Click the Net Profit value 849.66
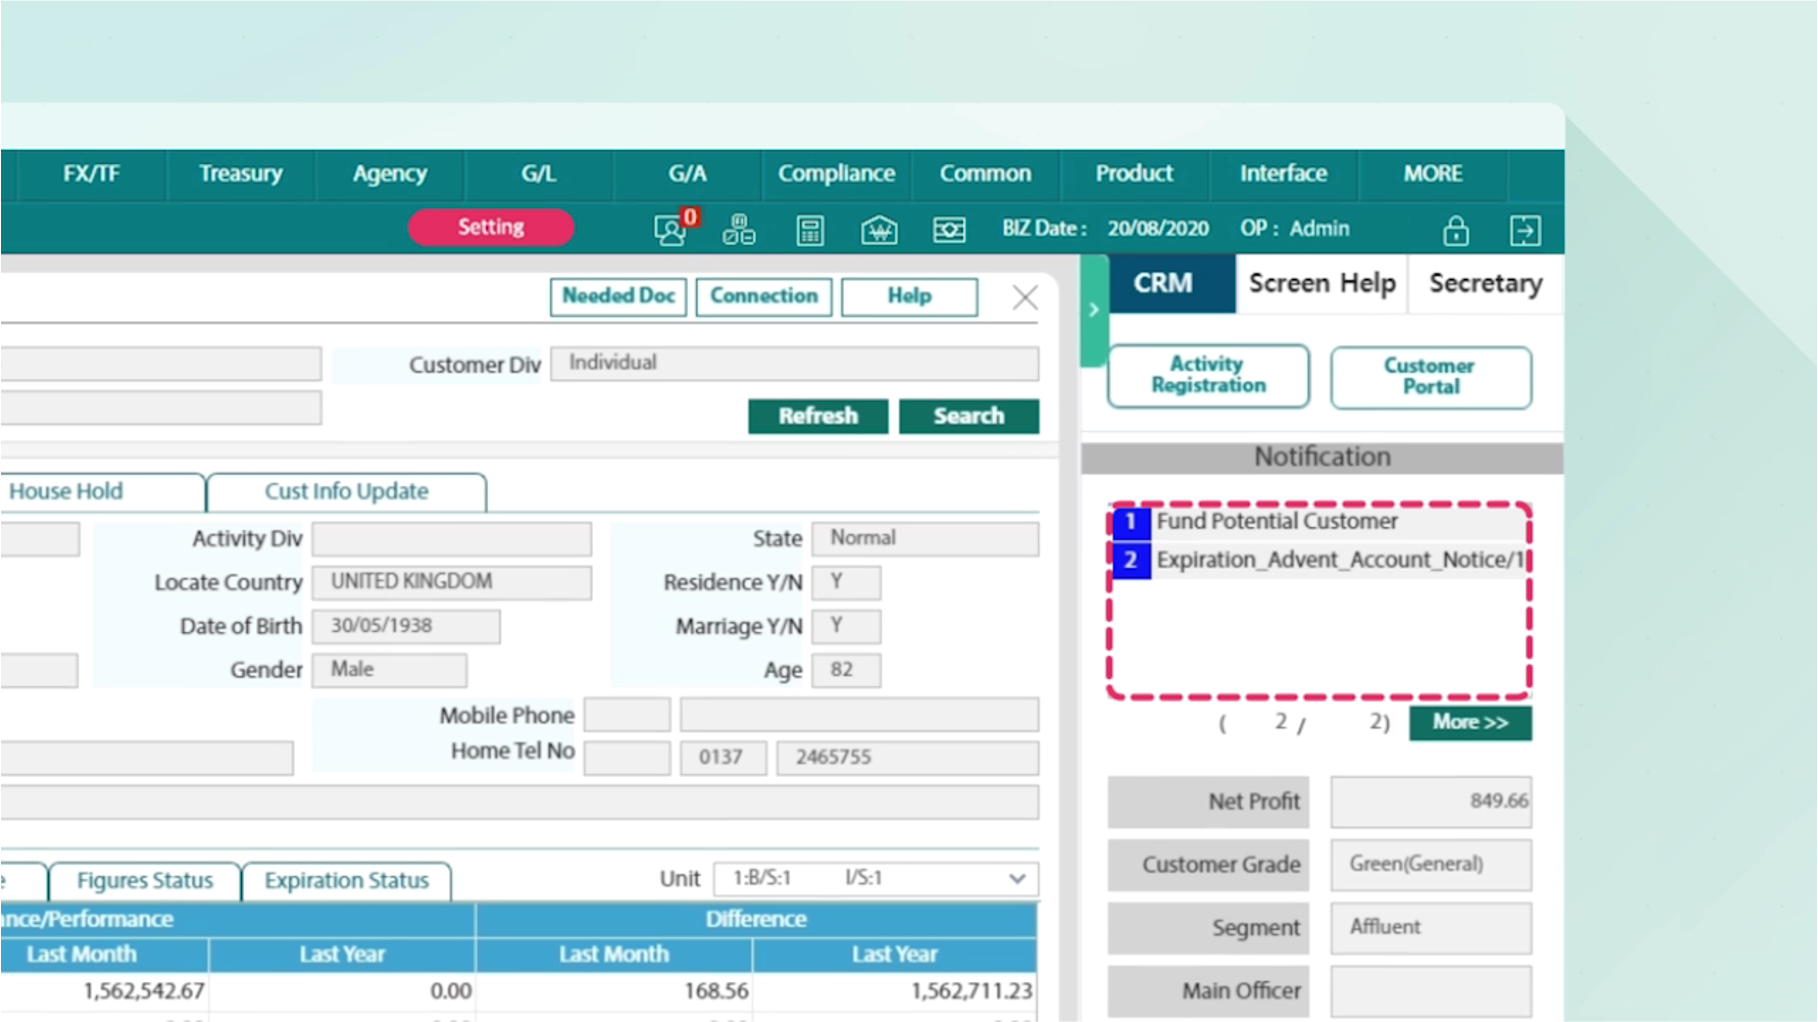Screen dimensions: 1818x1022 coord(1431,802)
